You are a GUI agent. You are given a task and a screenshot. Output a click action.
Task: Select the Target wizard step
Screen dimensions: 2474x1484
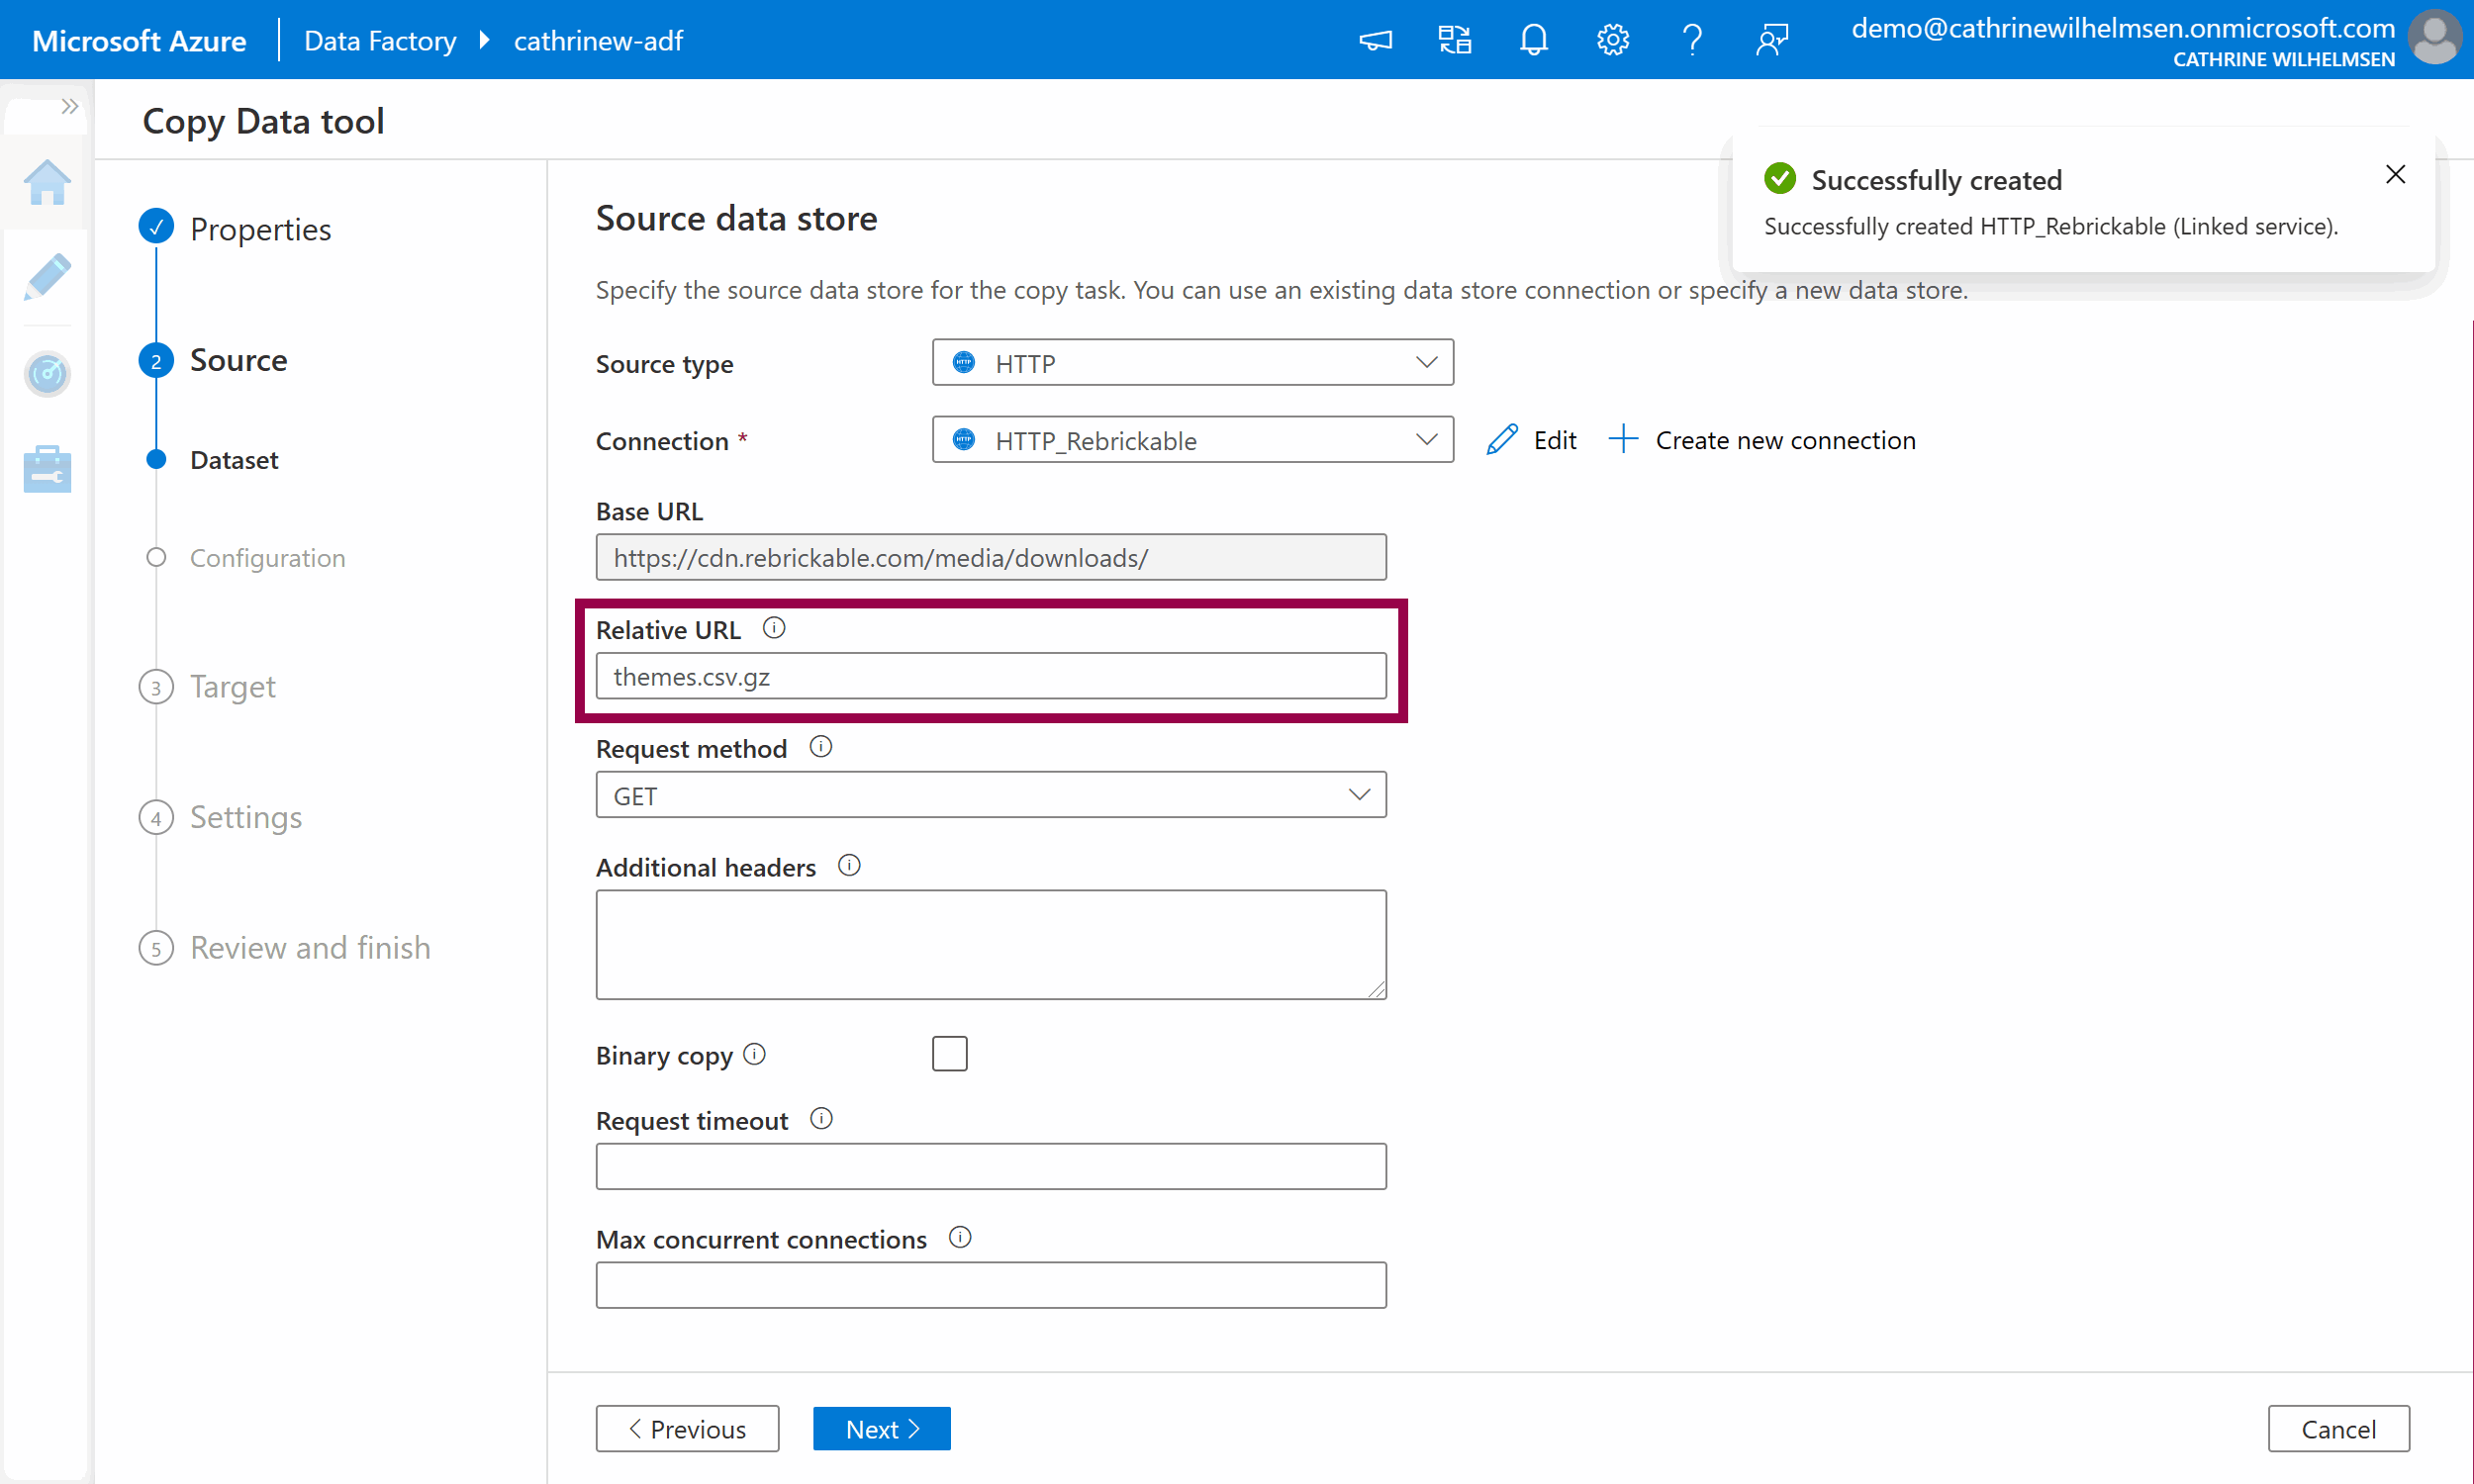pyautogui.click(x=232, y=686)
